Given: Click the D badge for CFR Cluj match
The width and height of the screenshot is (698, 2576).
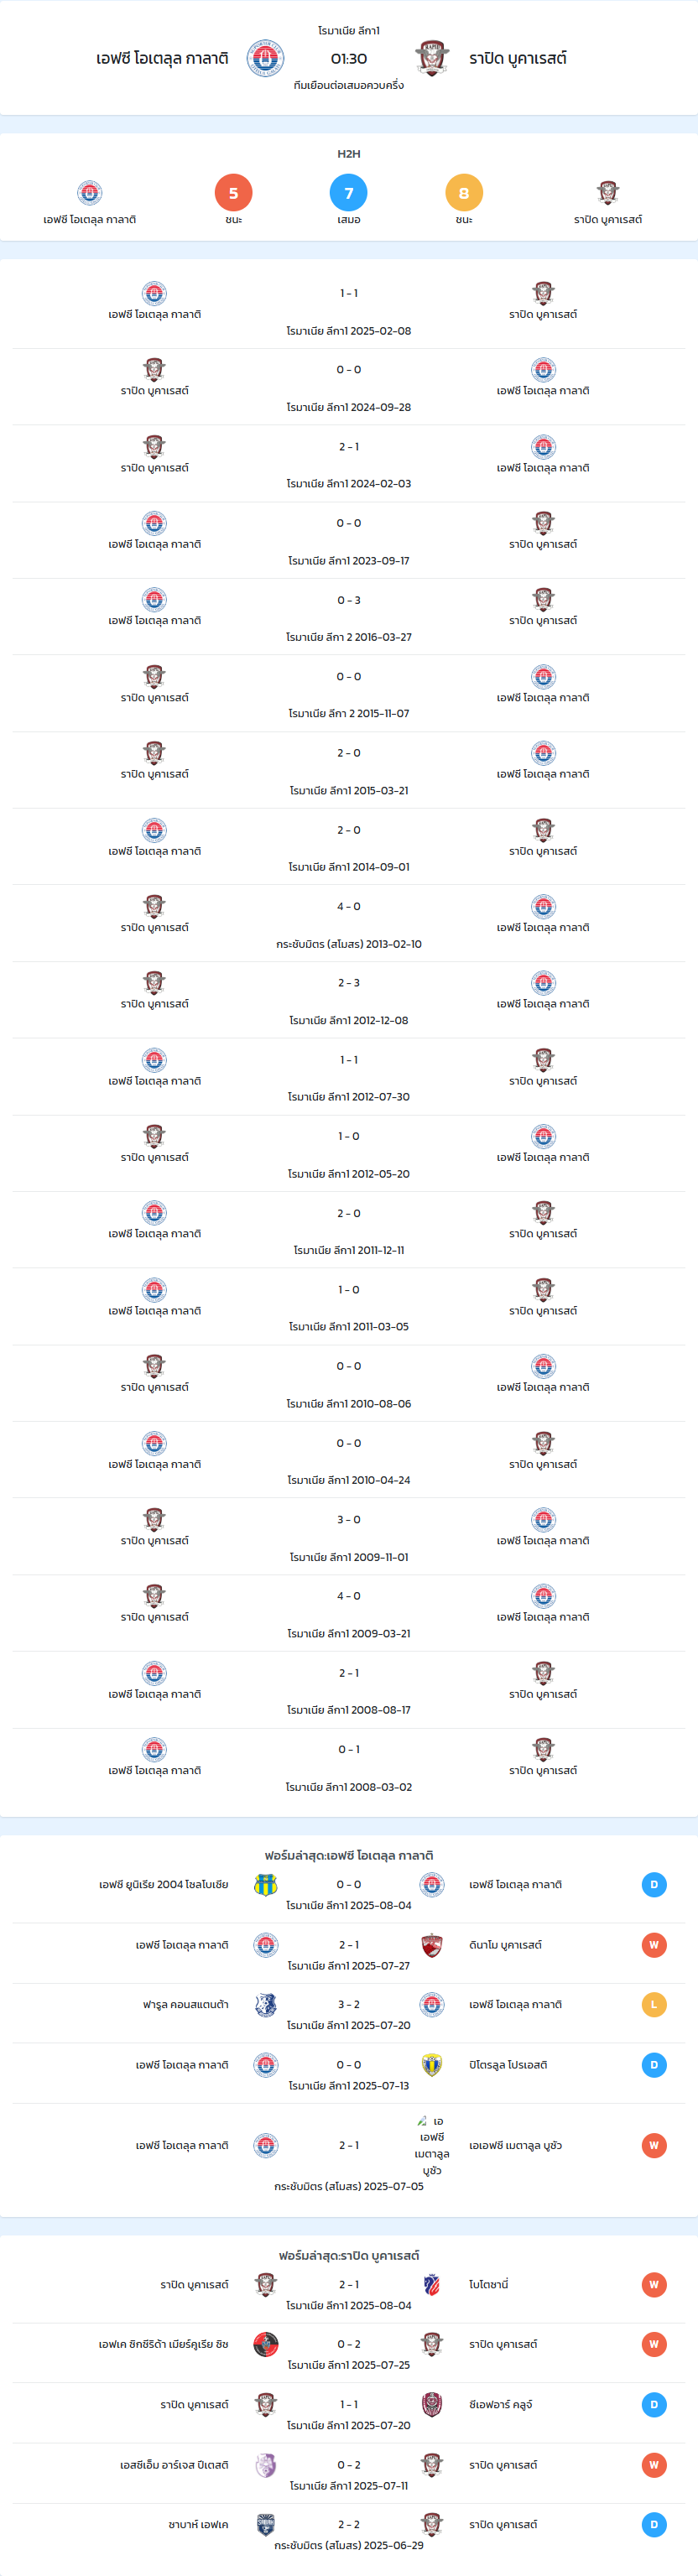Looking at the screenshot, I should [x=654, y=2404].
